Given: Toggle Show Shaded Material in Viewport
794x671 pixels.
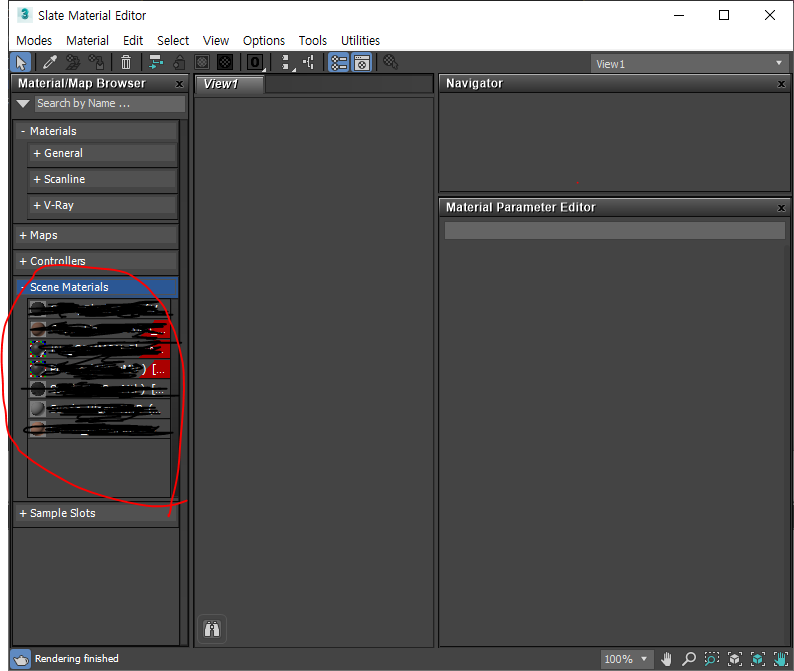Looking at the screenshot, I should [x=202, y=63].
